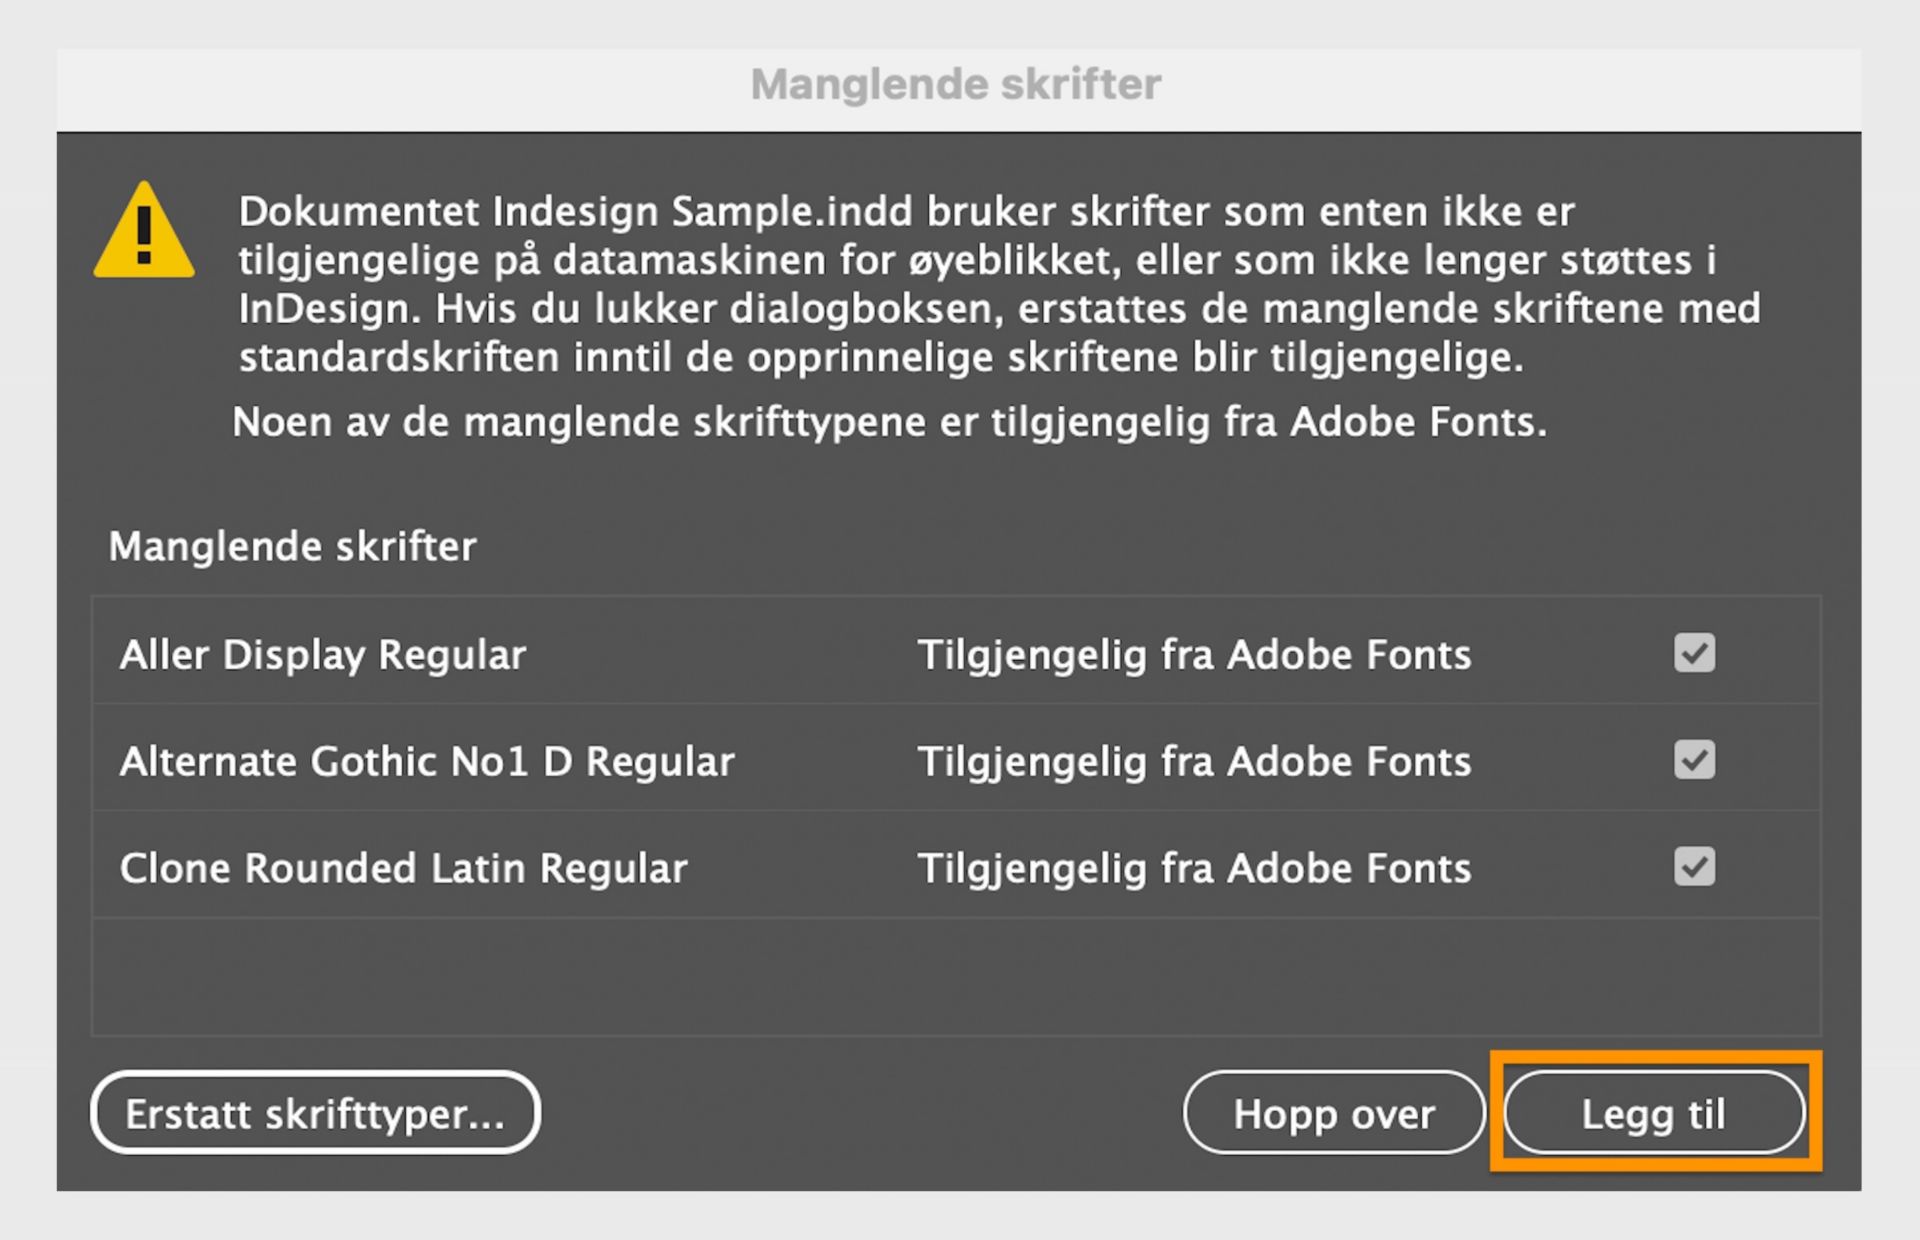Click Tilgjengelig fra Adobe Fonts for Clone Rounded
1920x1240 pixels.
point(1196,868)
